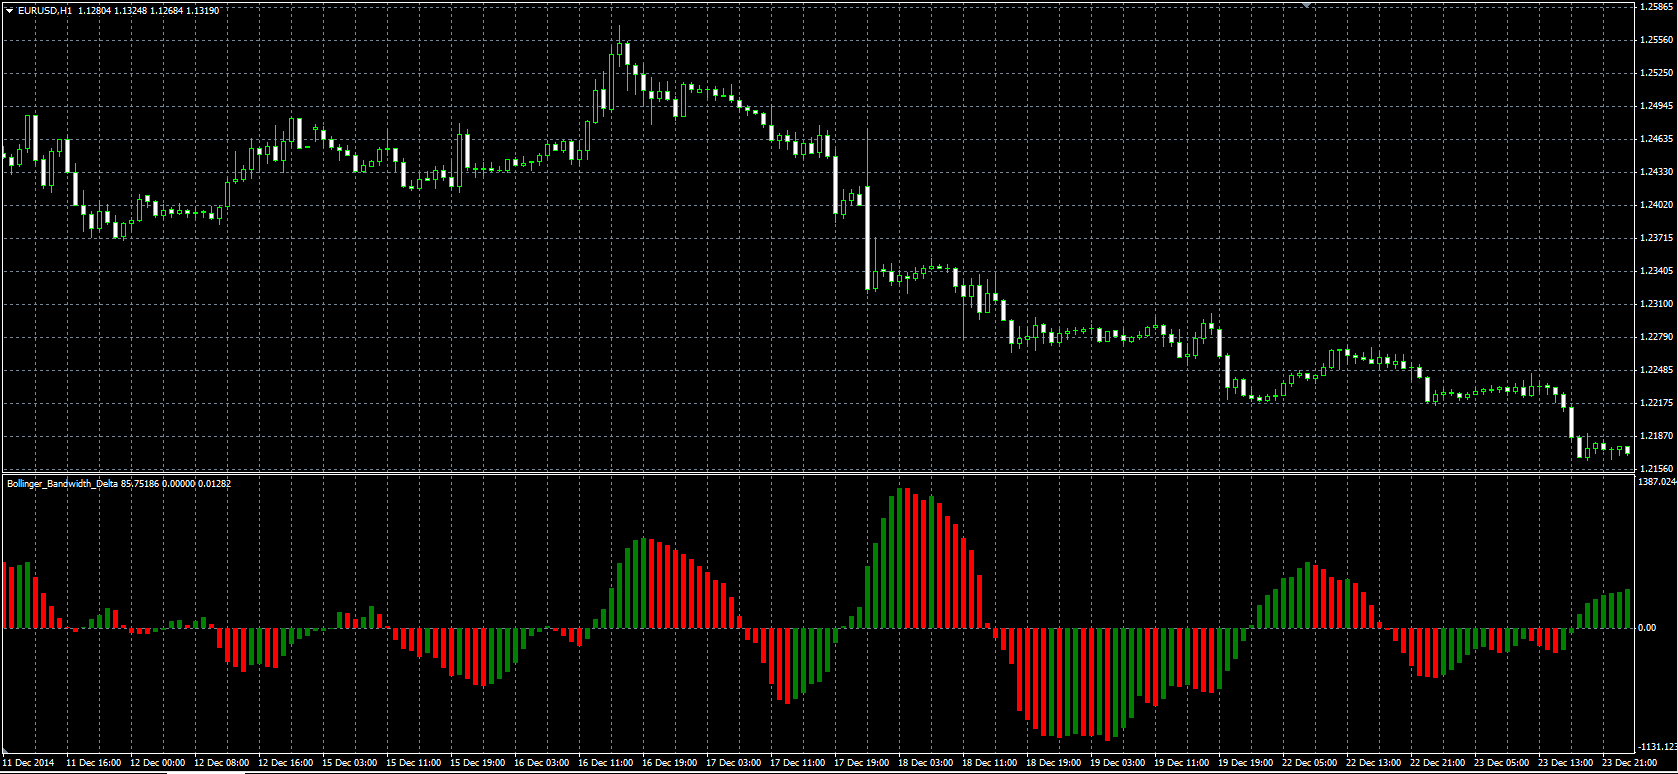Viewport: 1678px width, 774px height.
Task: Click the 19 Dec 11:00 time label
Action: coord(1182,763)
